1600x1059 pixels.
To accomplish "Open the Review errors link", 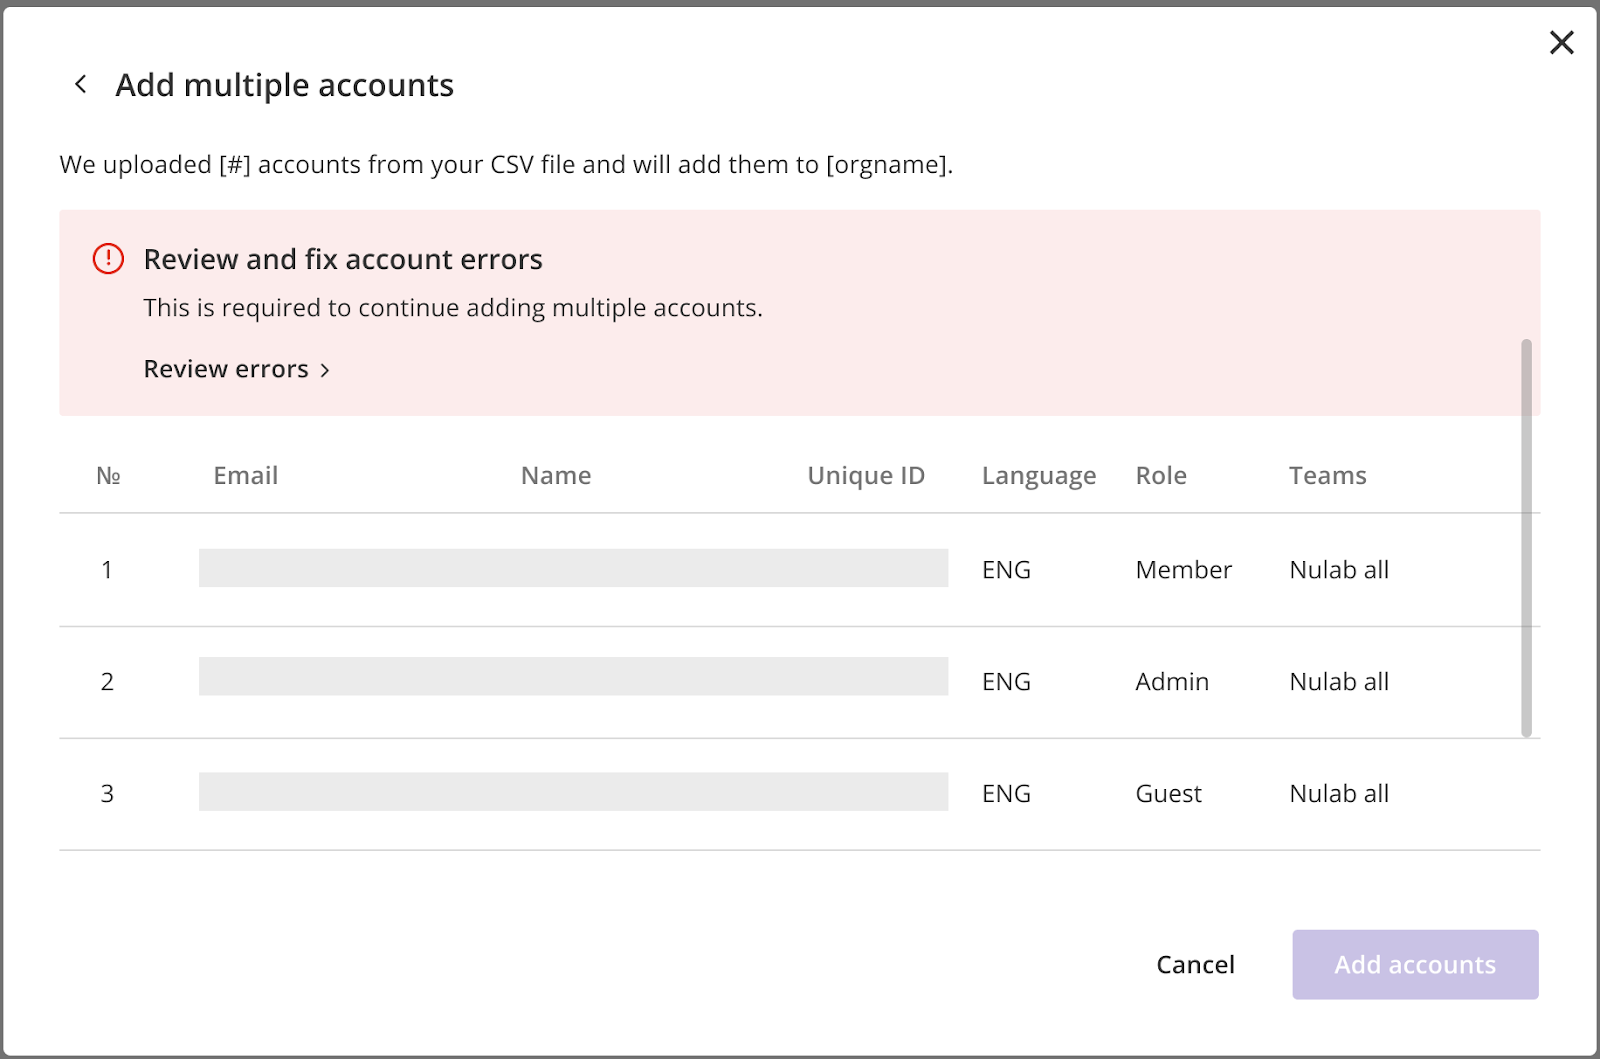I will point(225,369).
